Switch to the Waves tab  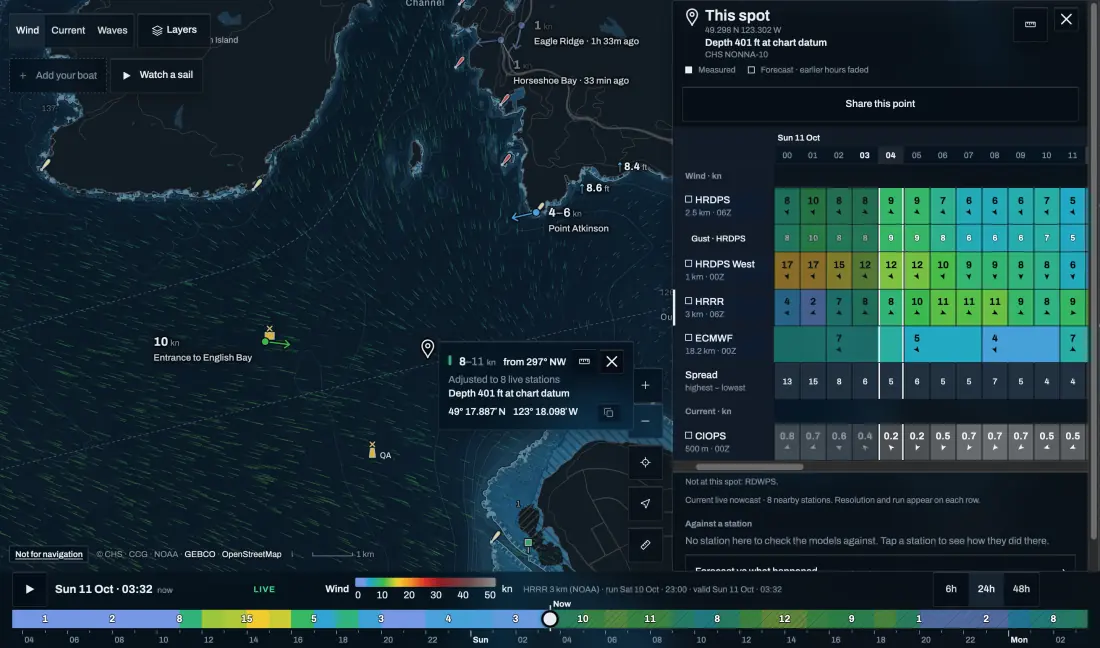coord(112,30)
